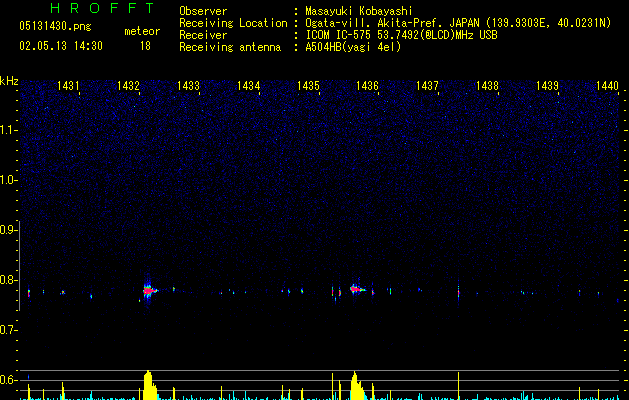Click the meteor count value 18
The image size is (629, 400).
pyautogui.click(x=145, y=46)
